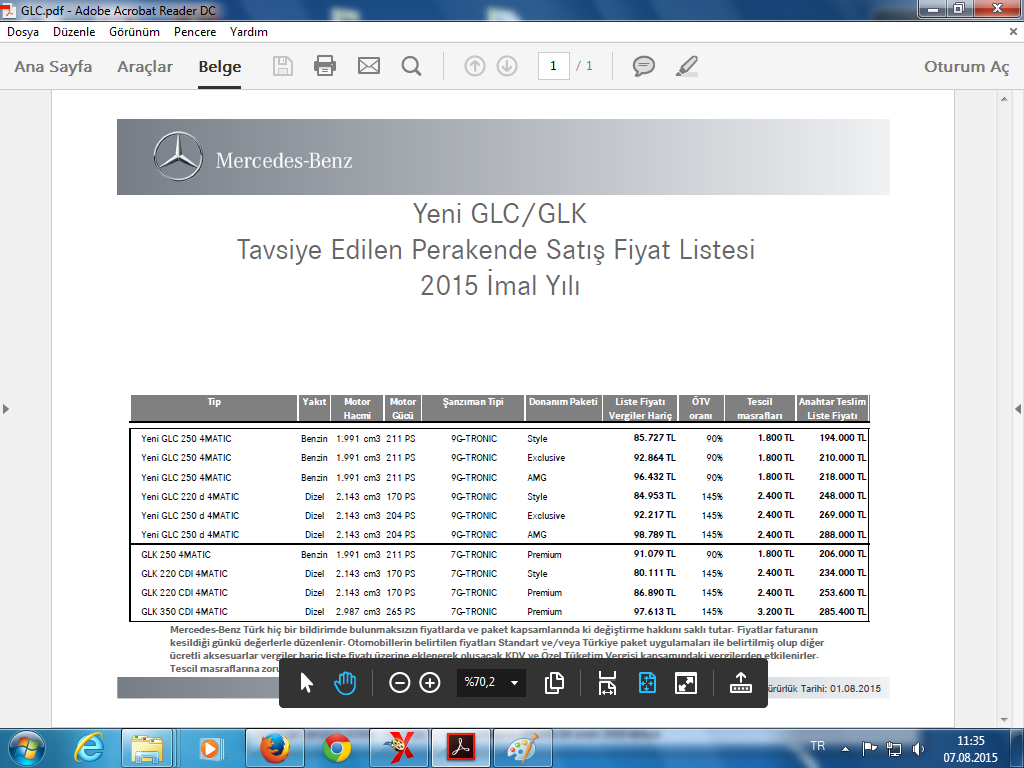Click the page number input field

click(553, 66)
